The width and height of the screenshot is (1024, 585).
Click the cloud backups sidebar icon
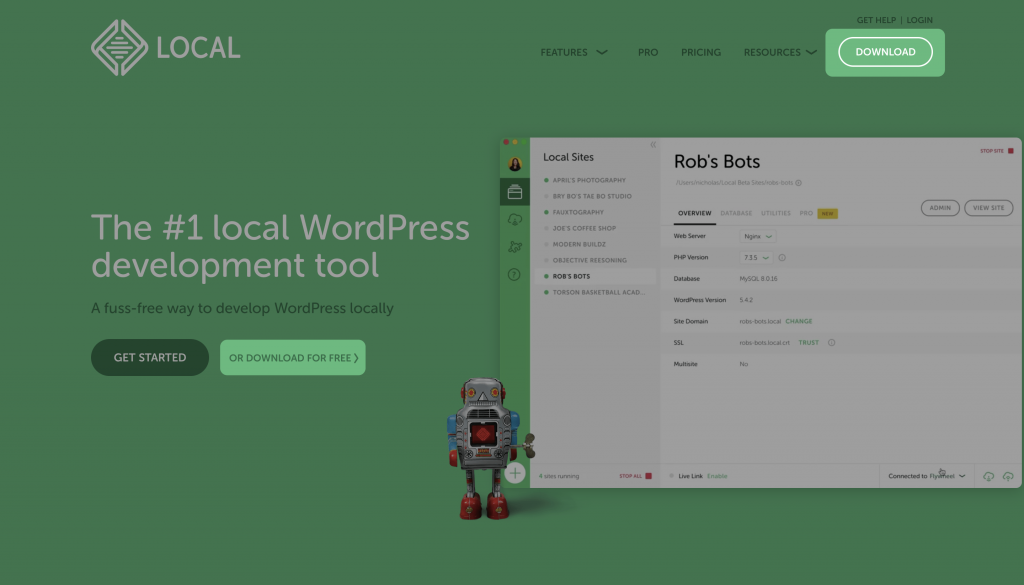(515, 220)
